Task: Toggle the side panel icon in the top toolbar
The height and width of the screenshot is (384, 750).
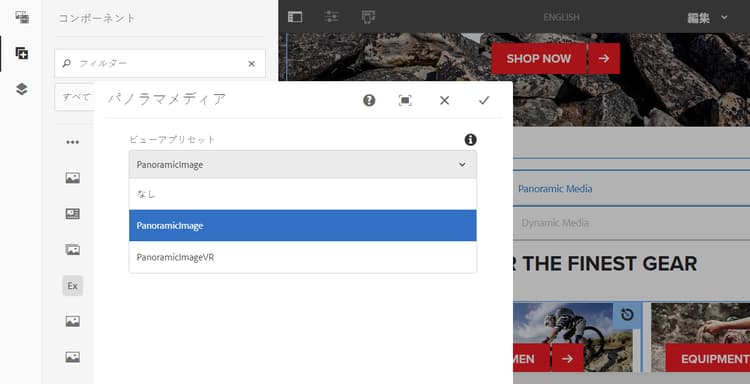Action: [x=295, y=17]
